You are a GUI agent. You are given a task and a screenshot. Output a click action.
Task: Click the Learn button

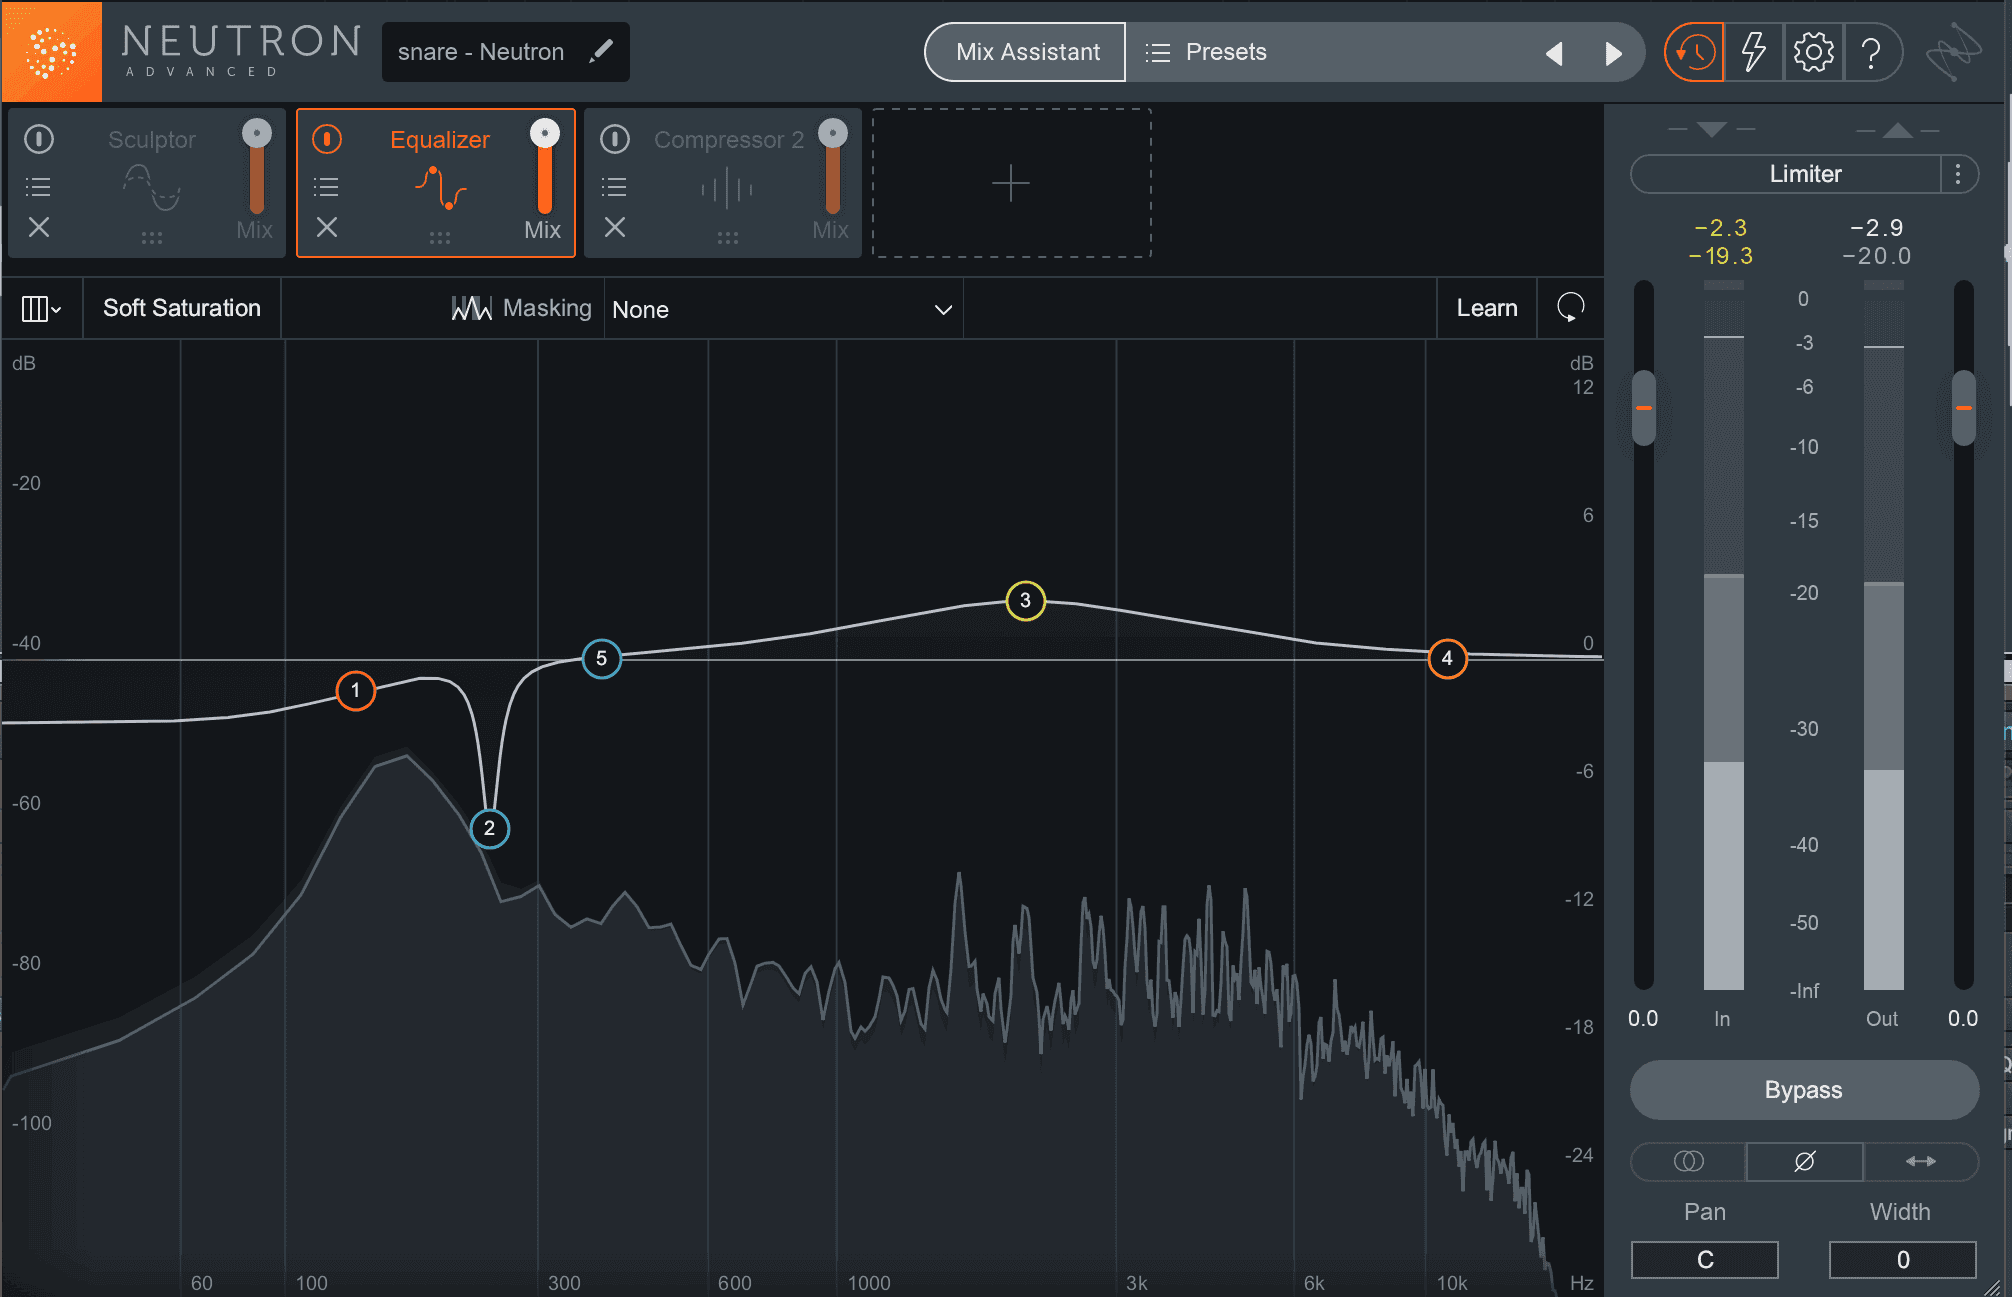(x=1487, y=308)
